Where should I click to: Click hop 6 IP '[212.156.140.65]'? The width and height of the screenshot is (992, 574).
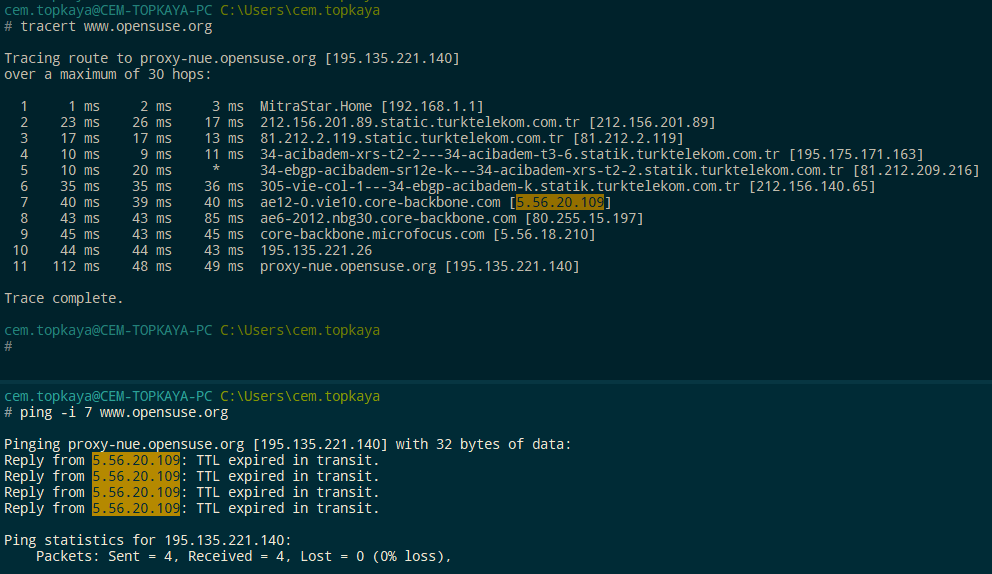(x=812, y=186)
